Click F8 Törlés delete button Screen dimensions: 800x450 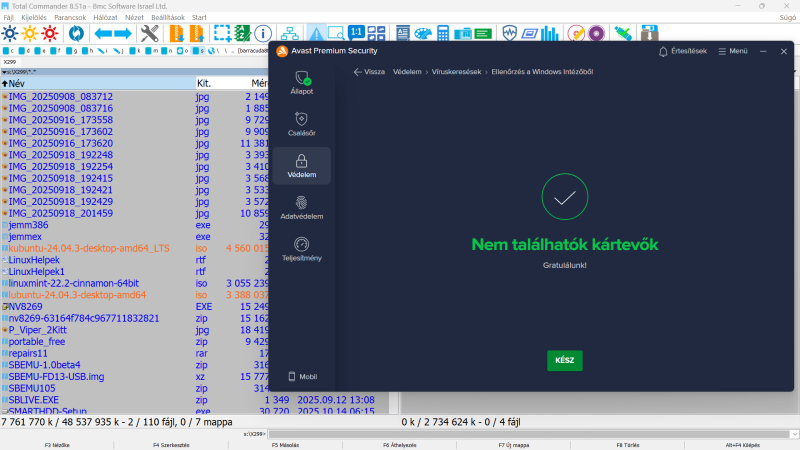click(628, 445)
